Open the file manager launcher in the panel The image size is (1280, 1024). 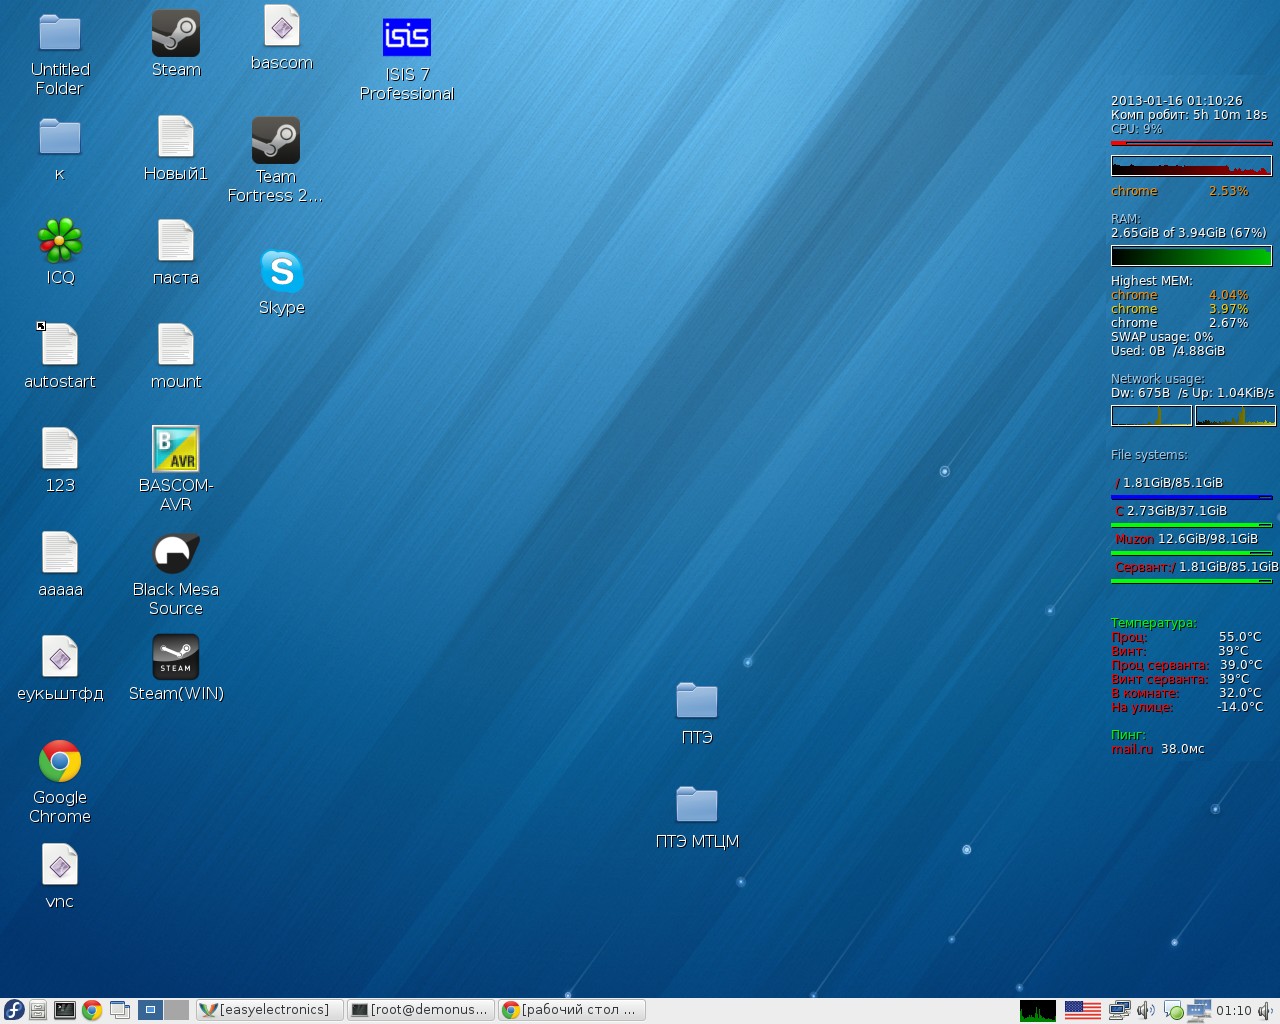pos(38,1010)
